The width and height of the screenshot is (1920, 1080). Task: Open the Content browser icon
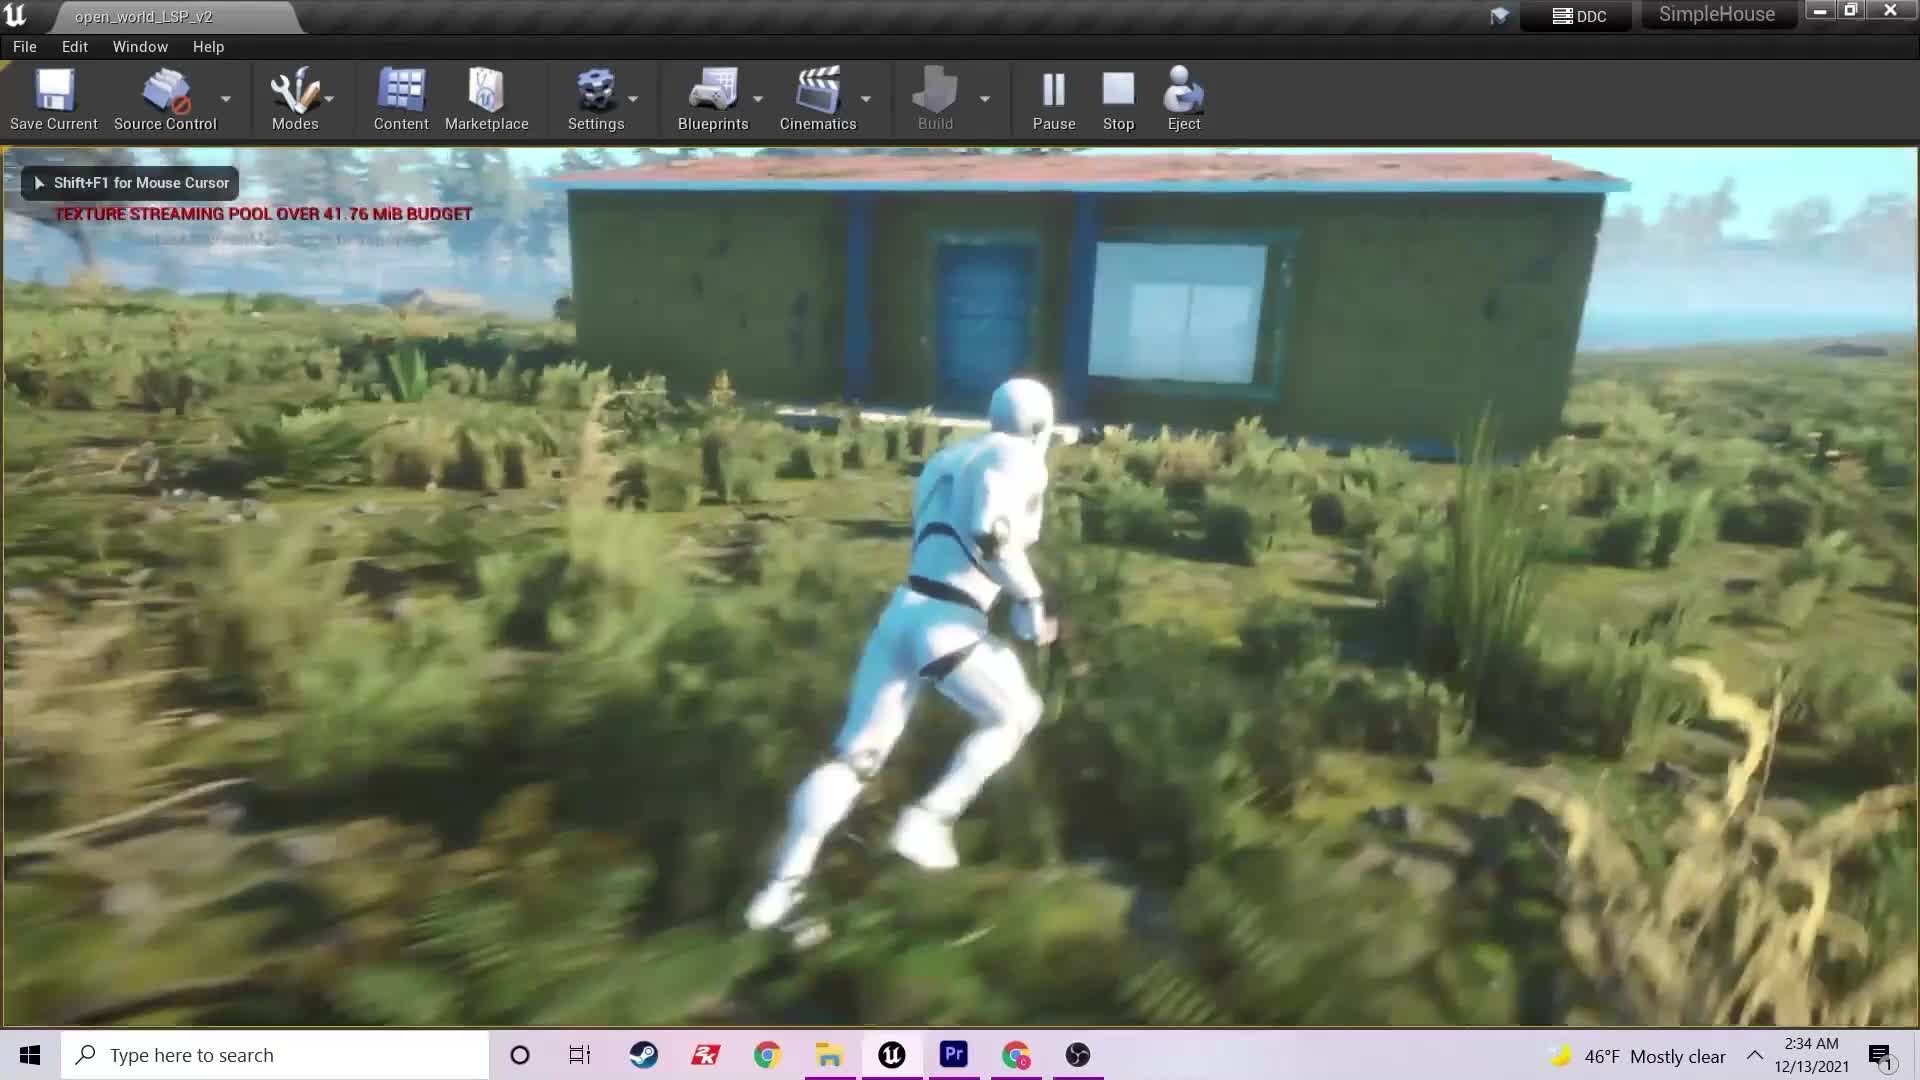tap(401, 91)
